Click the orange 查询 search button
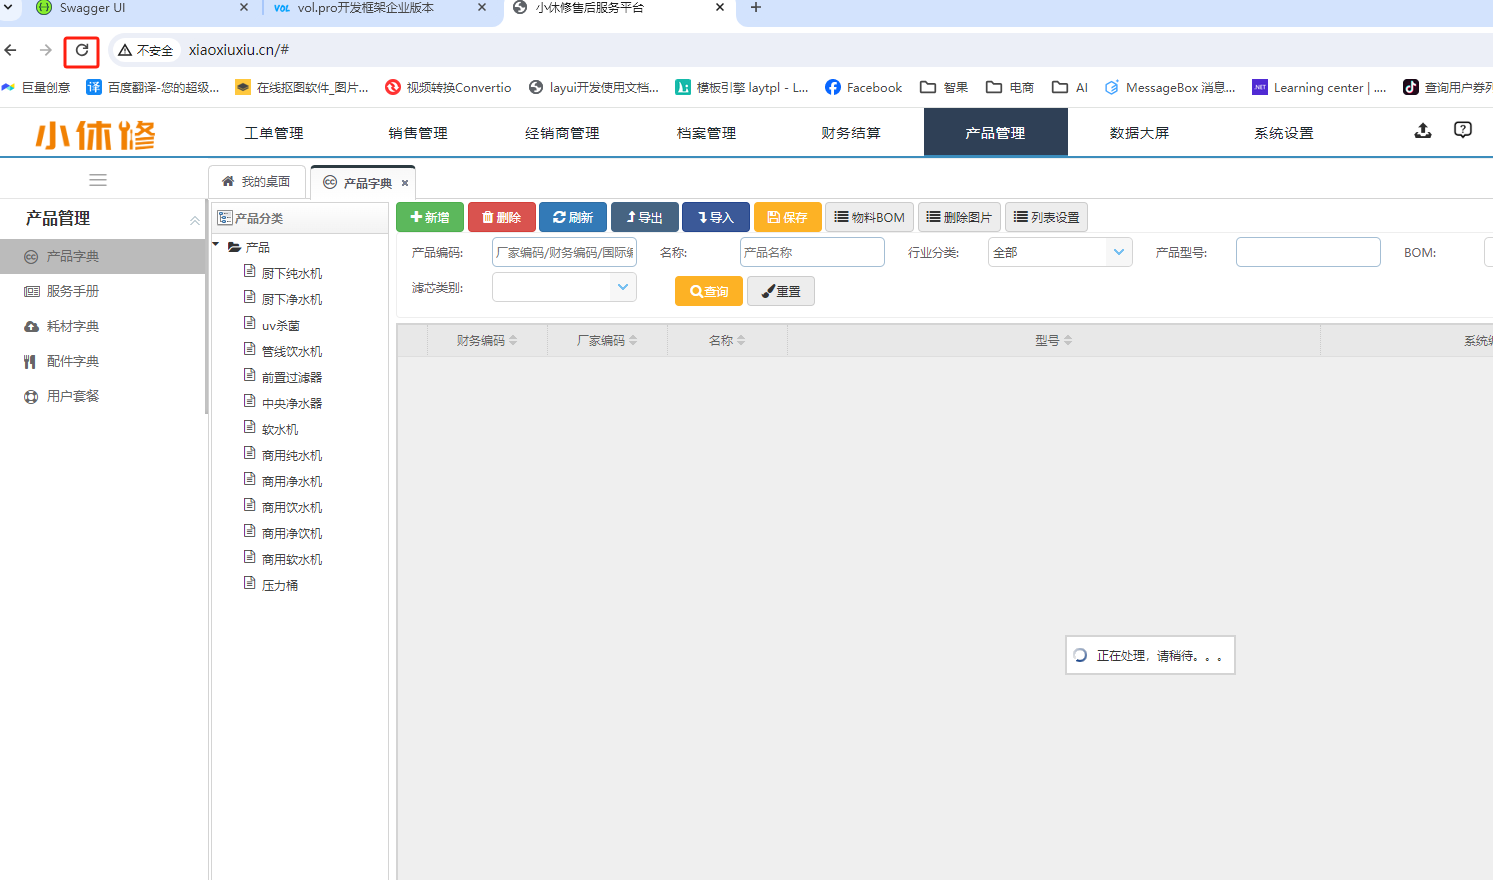The height and width of the screenshot is (880, 1493). (x=708, y=291)
